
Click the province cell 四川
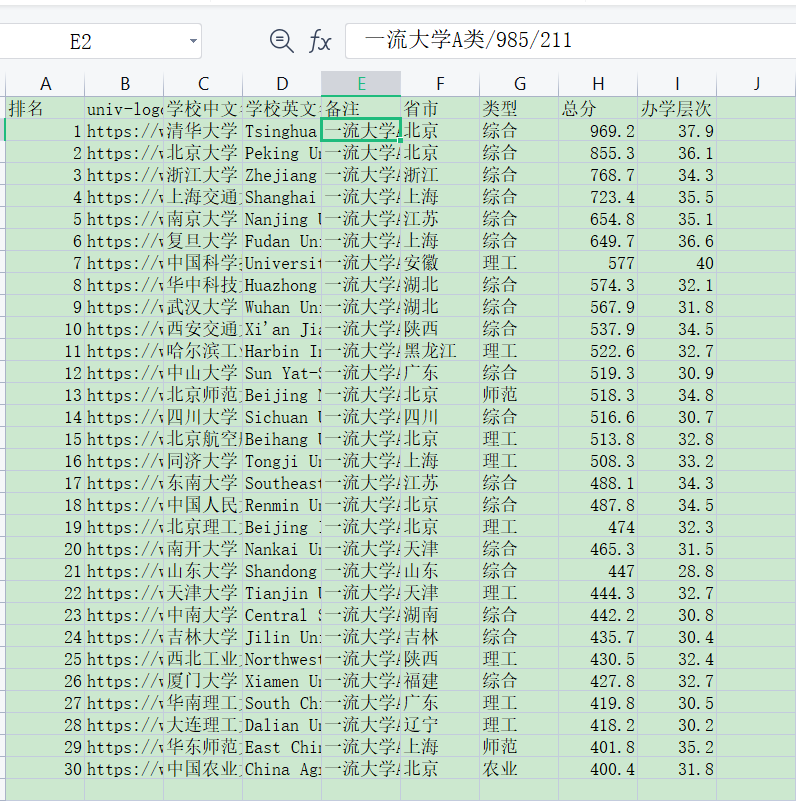440,416
